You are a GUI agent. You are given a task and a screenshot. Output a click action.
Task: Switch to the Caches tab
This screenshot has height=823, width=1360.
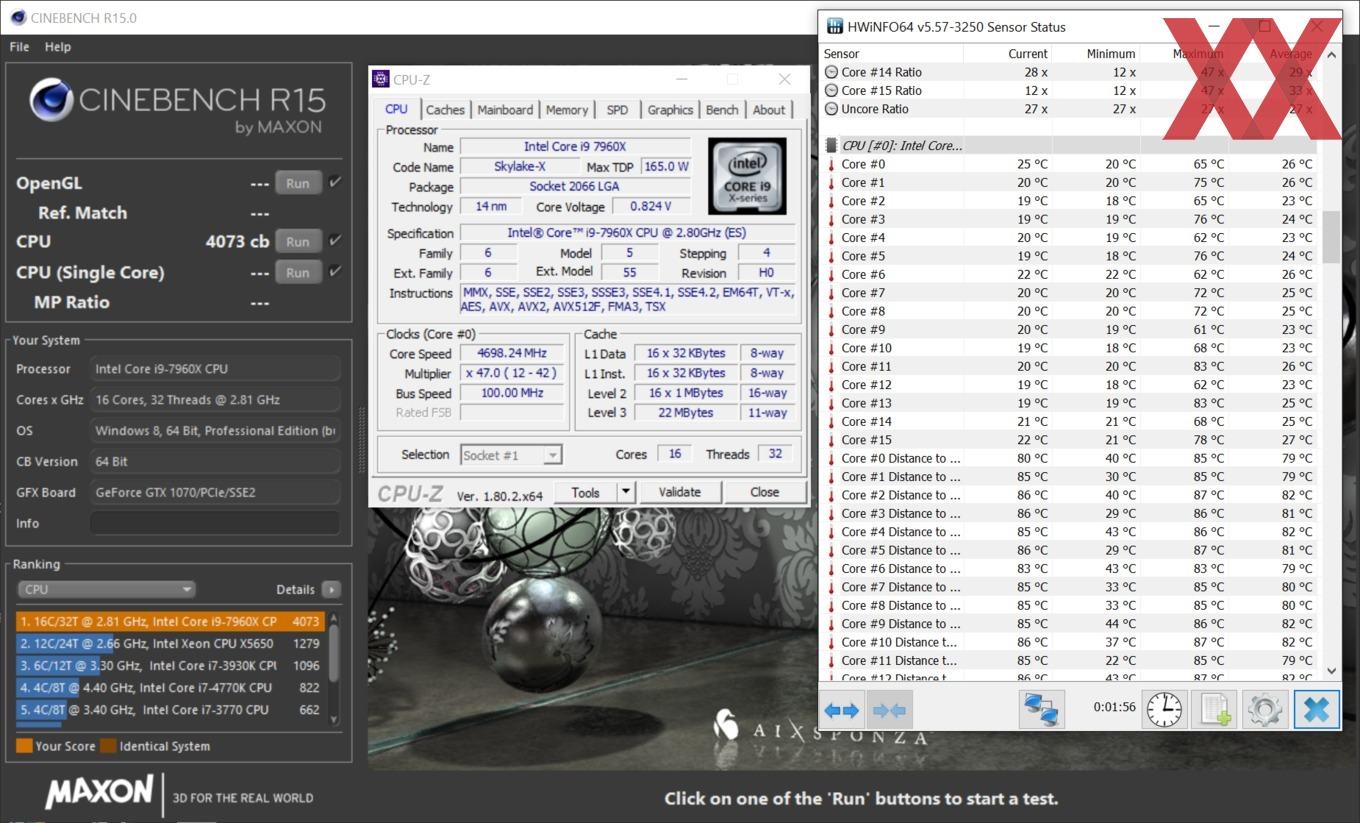[445, 110]
